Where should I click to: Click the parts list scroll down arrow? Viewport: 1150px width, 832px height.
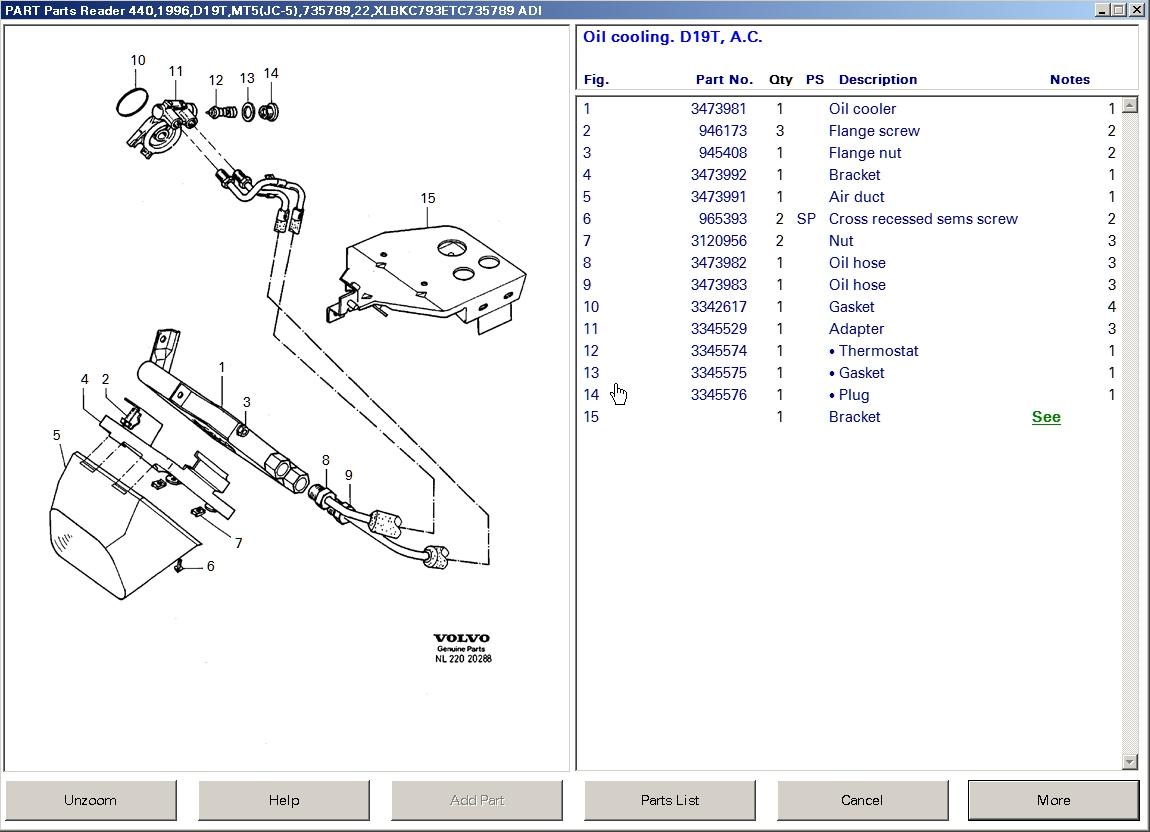(1129, 762)
